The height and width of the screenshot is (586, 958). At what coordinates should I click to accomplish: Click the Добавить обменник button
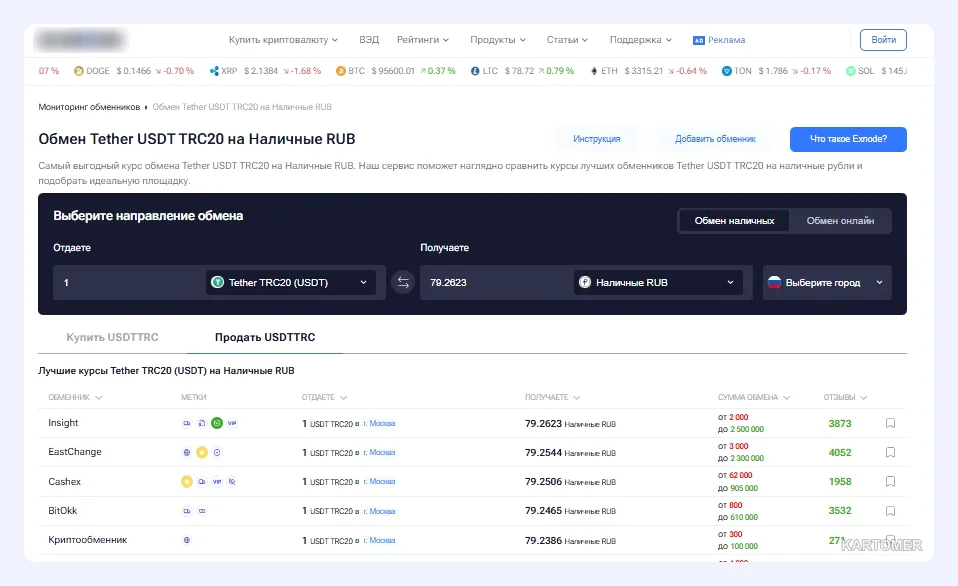tap(715, 139)
